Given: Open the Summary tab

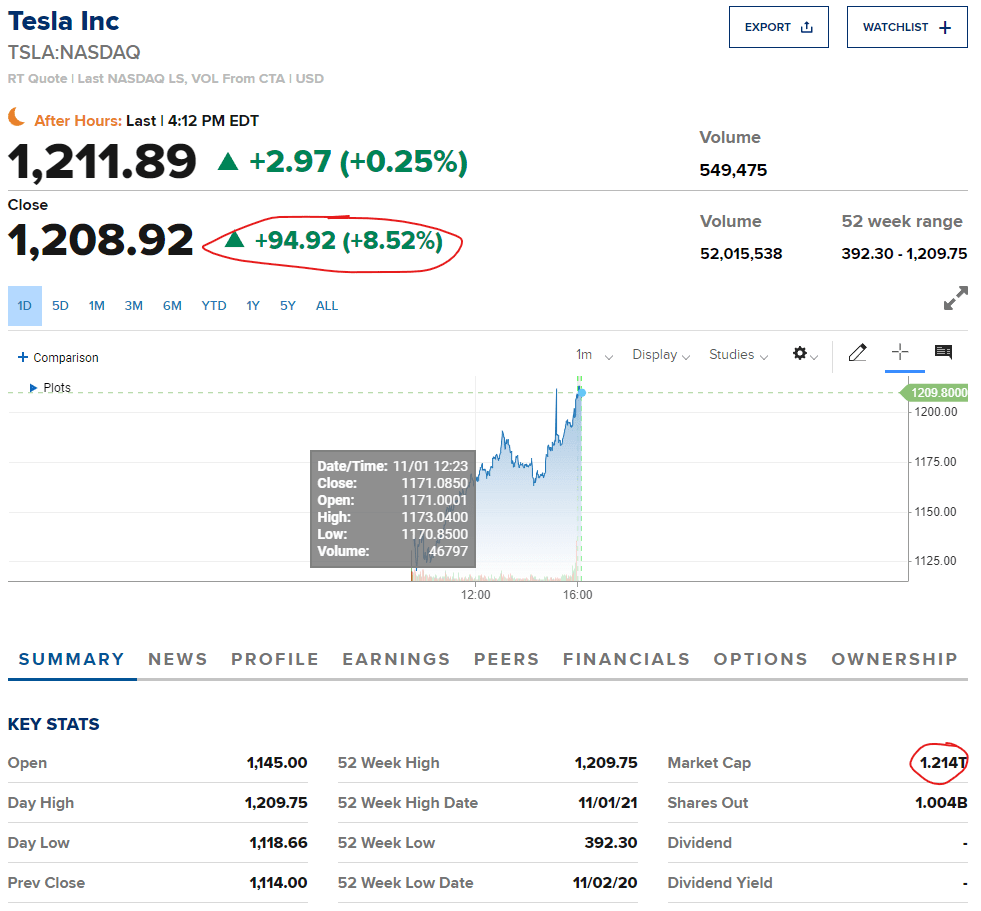Looking at the screenshot, I should 71,659.
